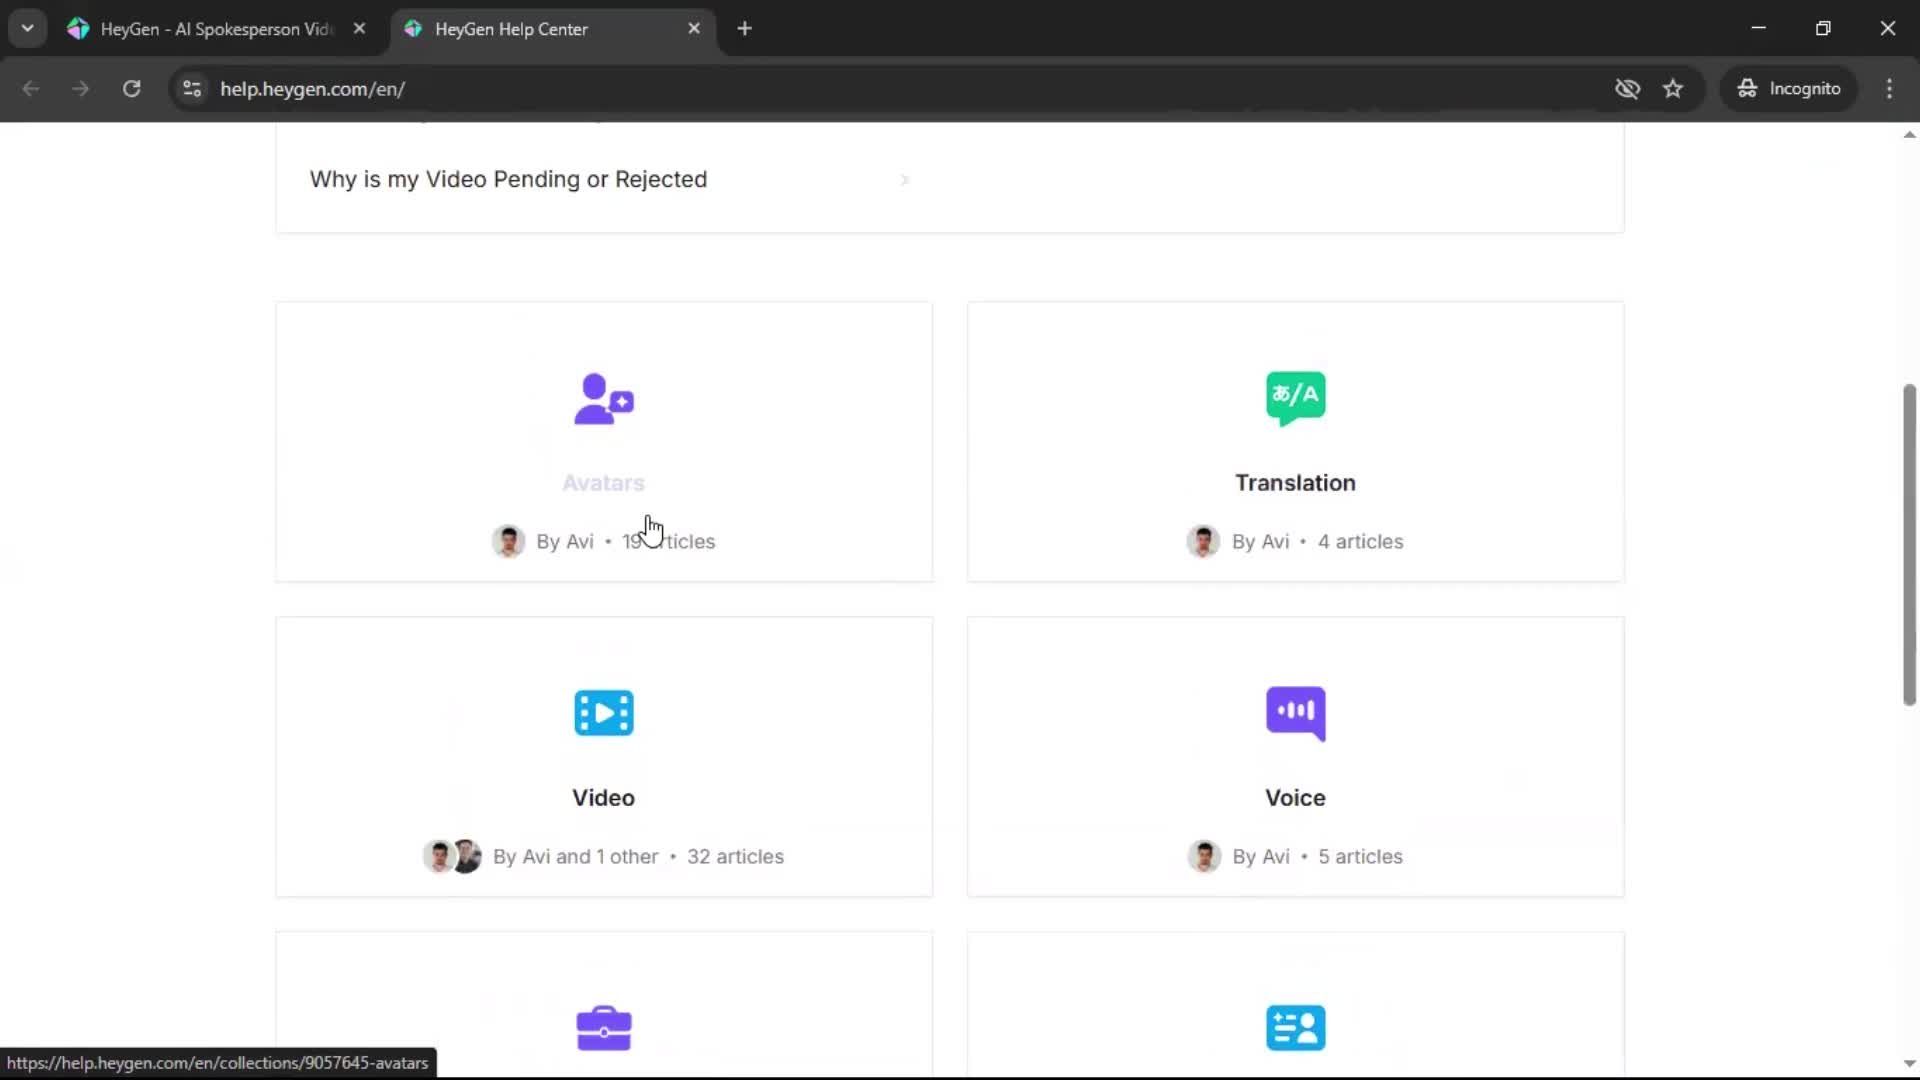Expand 'Why is my Video Pending or Rejected' chevron
Screen dimensions: 1920x1080
tap(904, 180)
